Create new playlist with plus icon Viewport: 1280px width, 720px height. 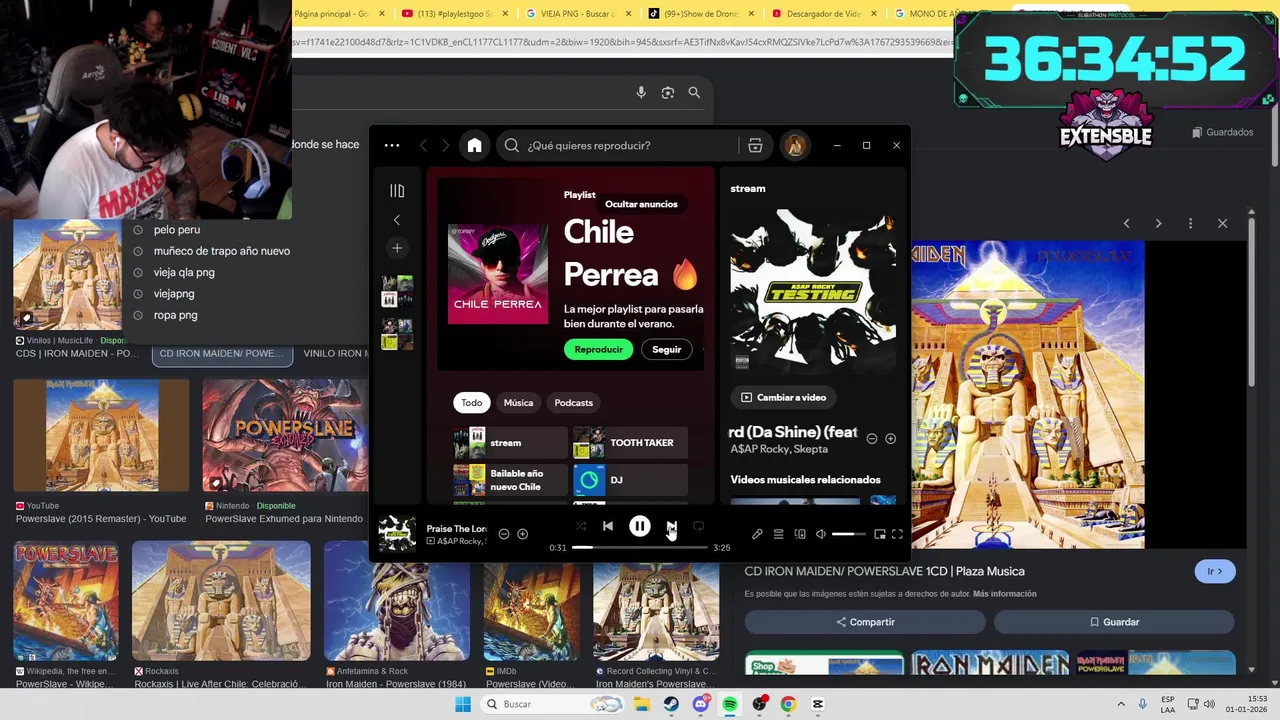397,248
